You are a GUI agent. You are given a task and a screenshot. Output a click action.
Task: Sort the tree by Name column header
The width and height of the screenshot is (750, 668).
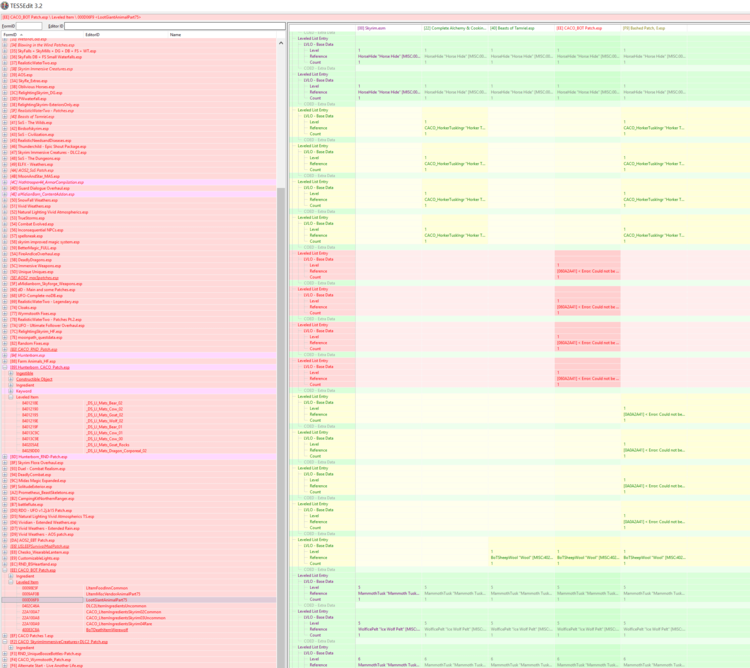point(222,34)
